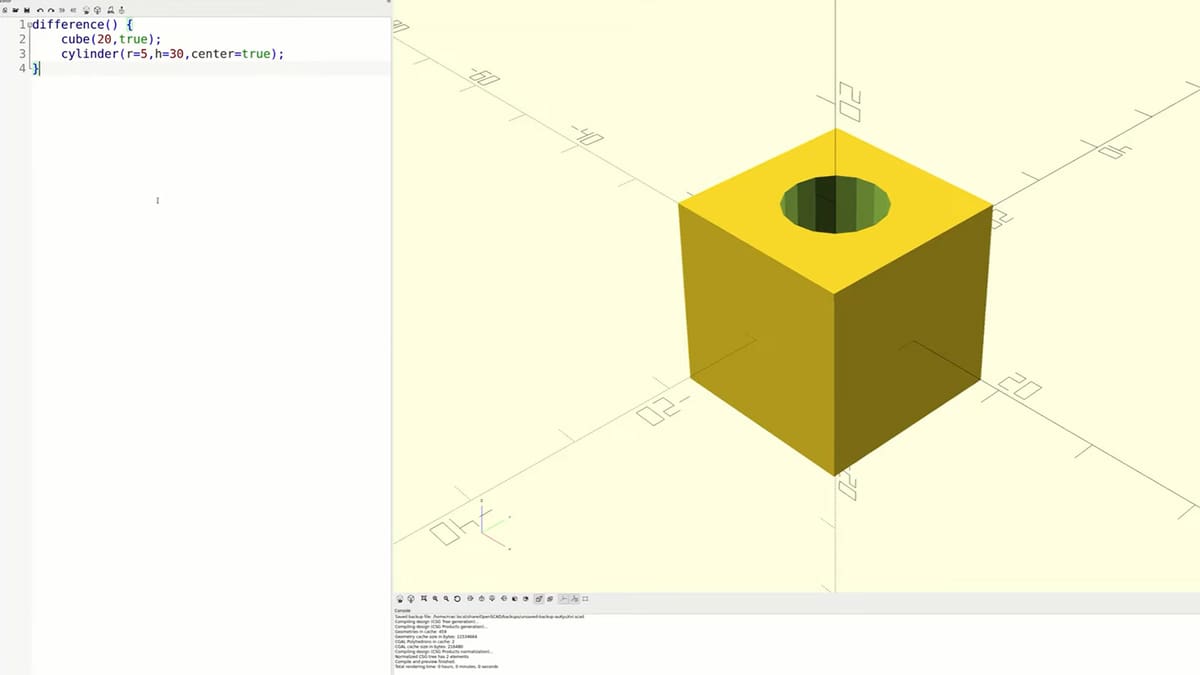1200x675 pixels.
Task: Click the Save icon in editor toolbar
Action: point(27,10)
